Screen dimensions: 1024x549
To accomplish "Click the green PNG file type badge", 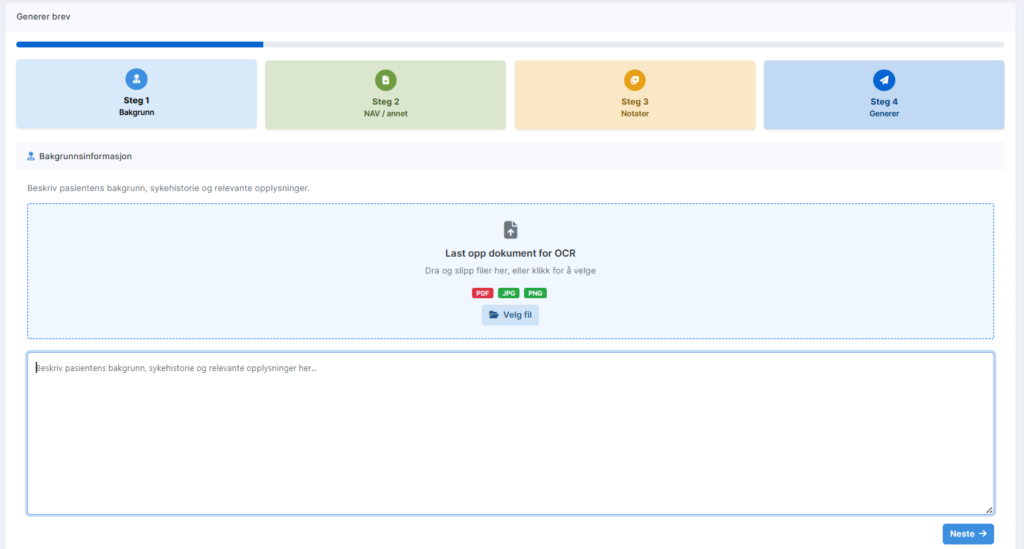I will pyautogui.click(x=535, y=293).
